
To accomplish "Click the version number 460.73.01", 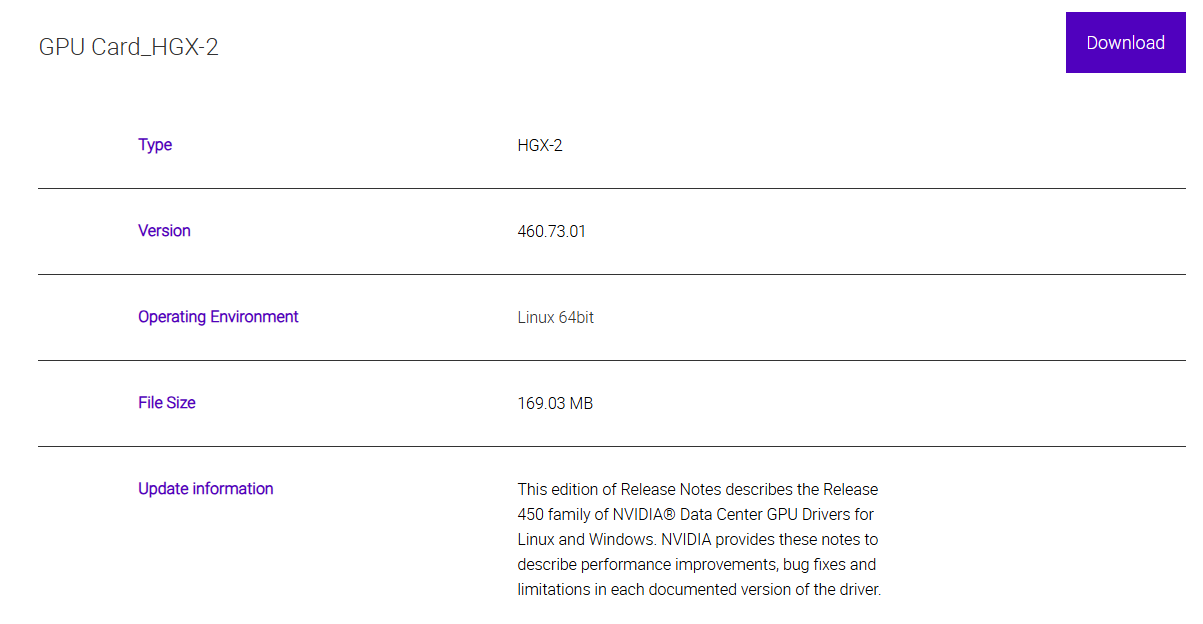I will 552,232.
